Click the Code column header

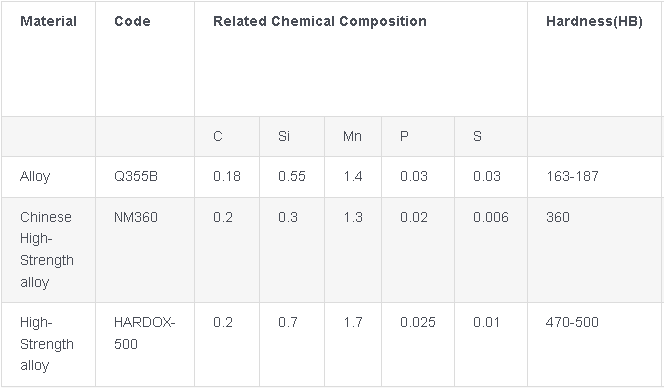[132, 21]
